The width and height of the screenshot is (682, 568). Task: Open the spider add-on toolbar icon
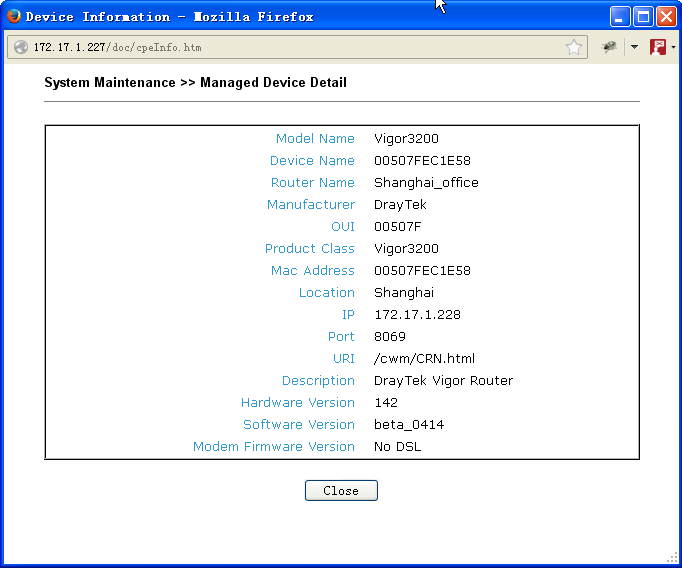point(609,47)
